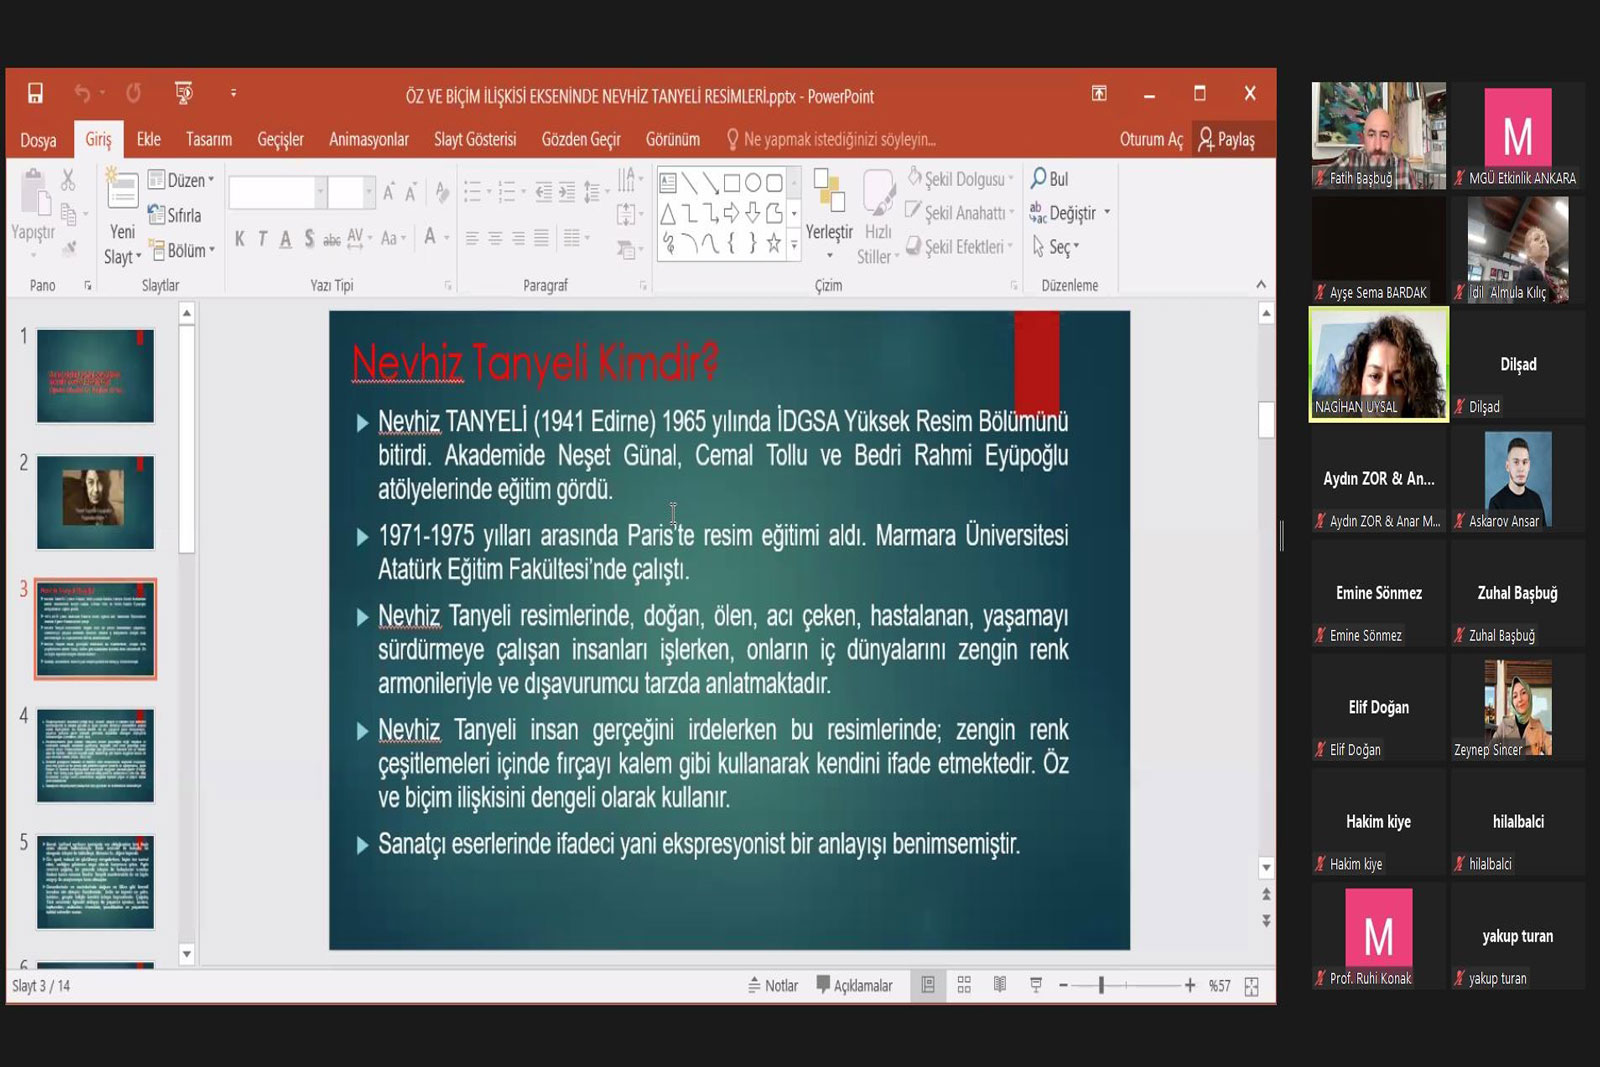Fit slide to current window icon
Screen dimensions: 1600x1067
click(x=1251, y=986)
